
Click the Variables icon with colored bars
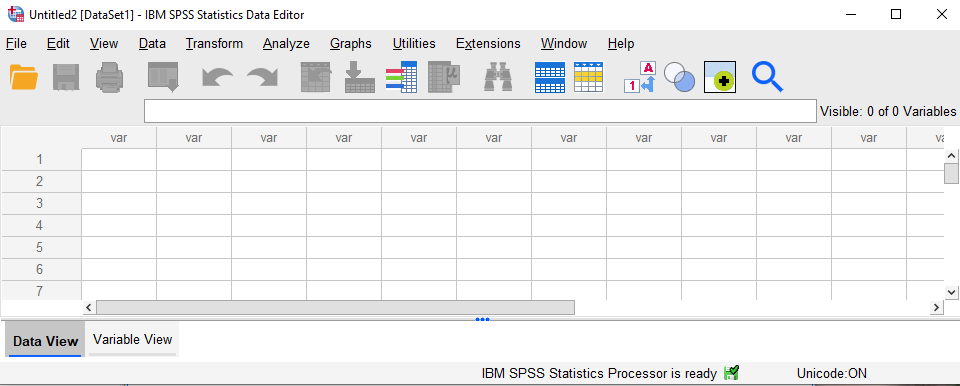click(401, 77)
